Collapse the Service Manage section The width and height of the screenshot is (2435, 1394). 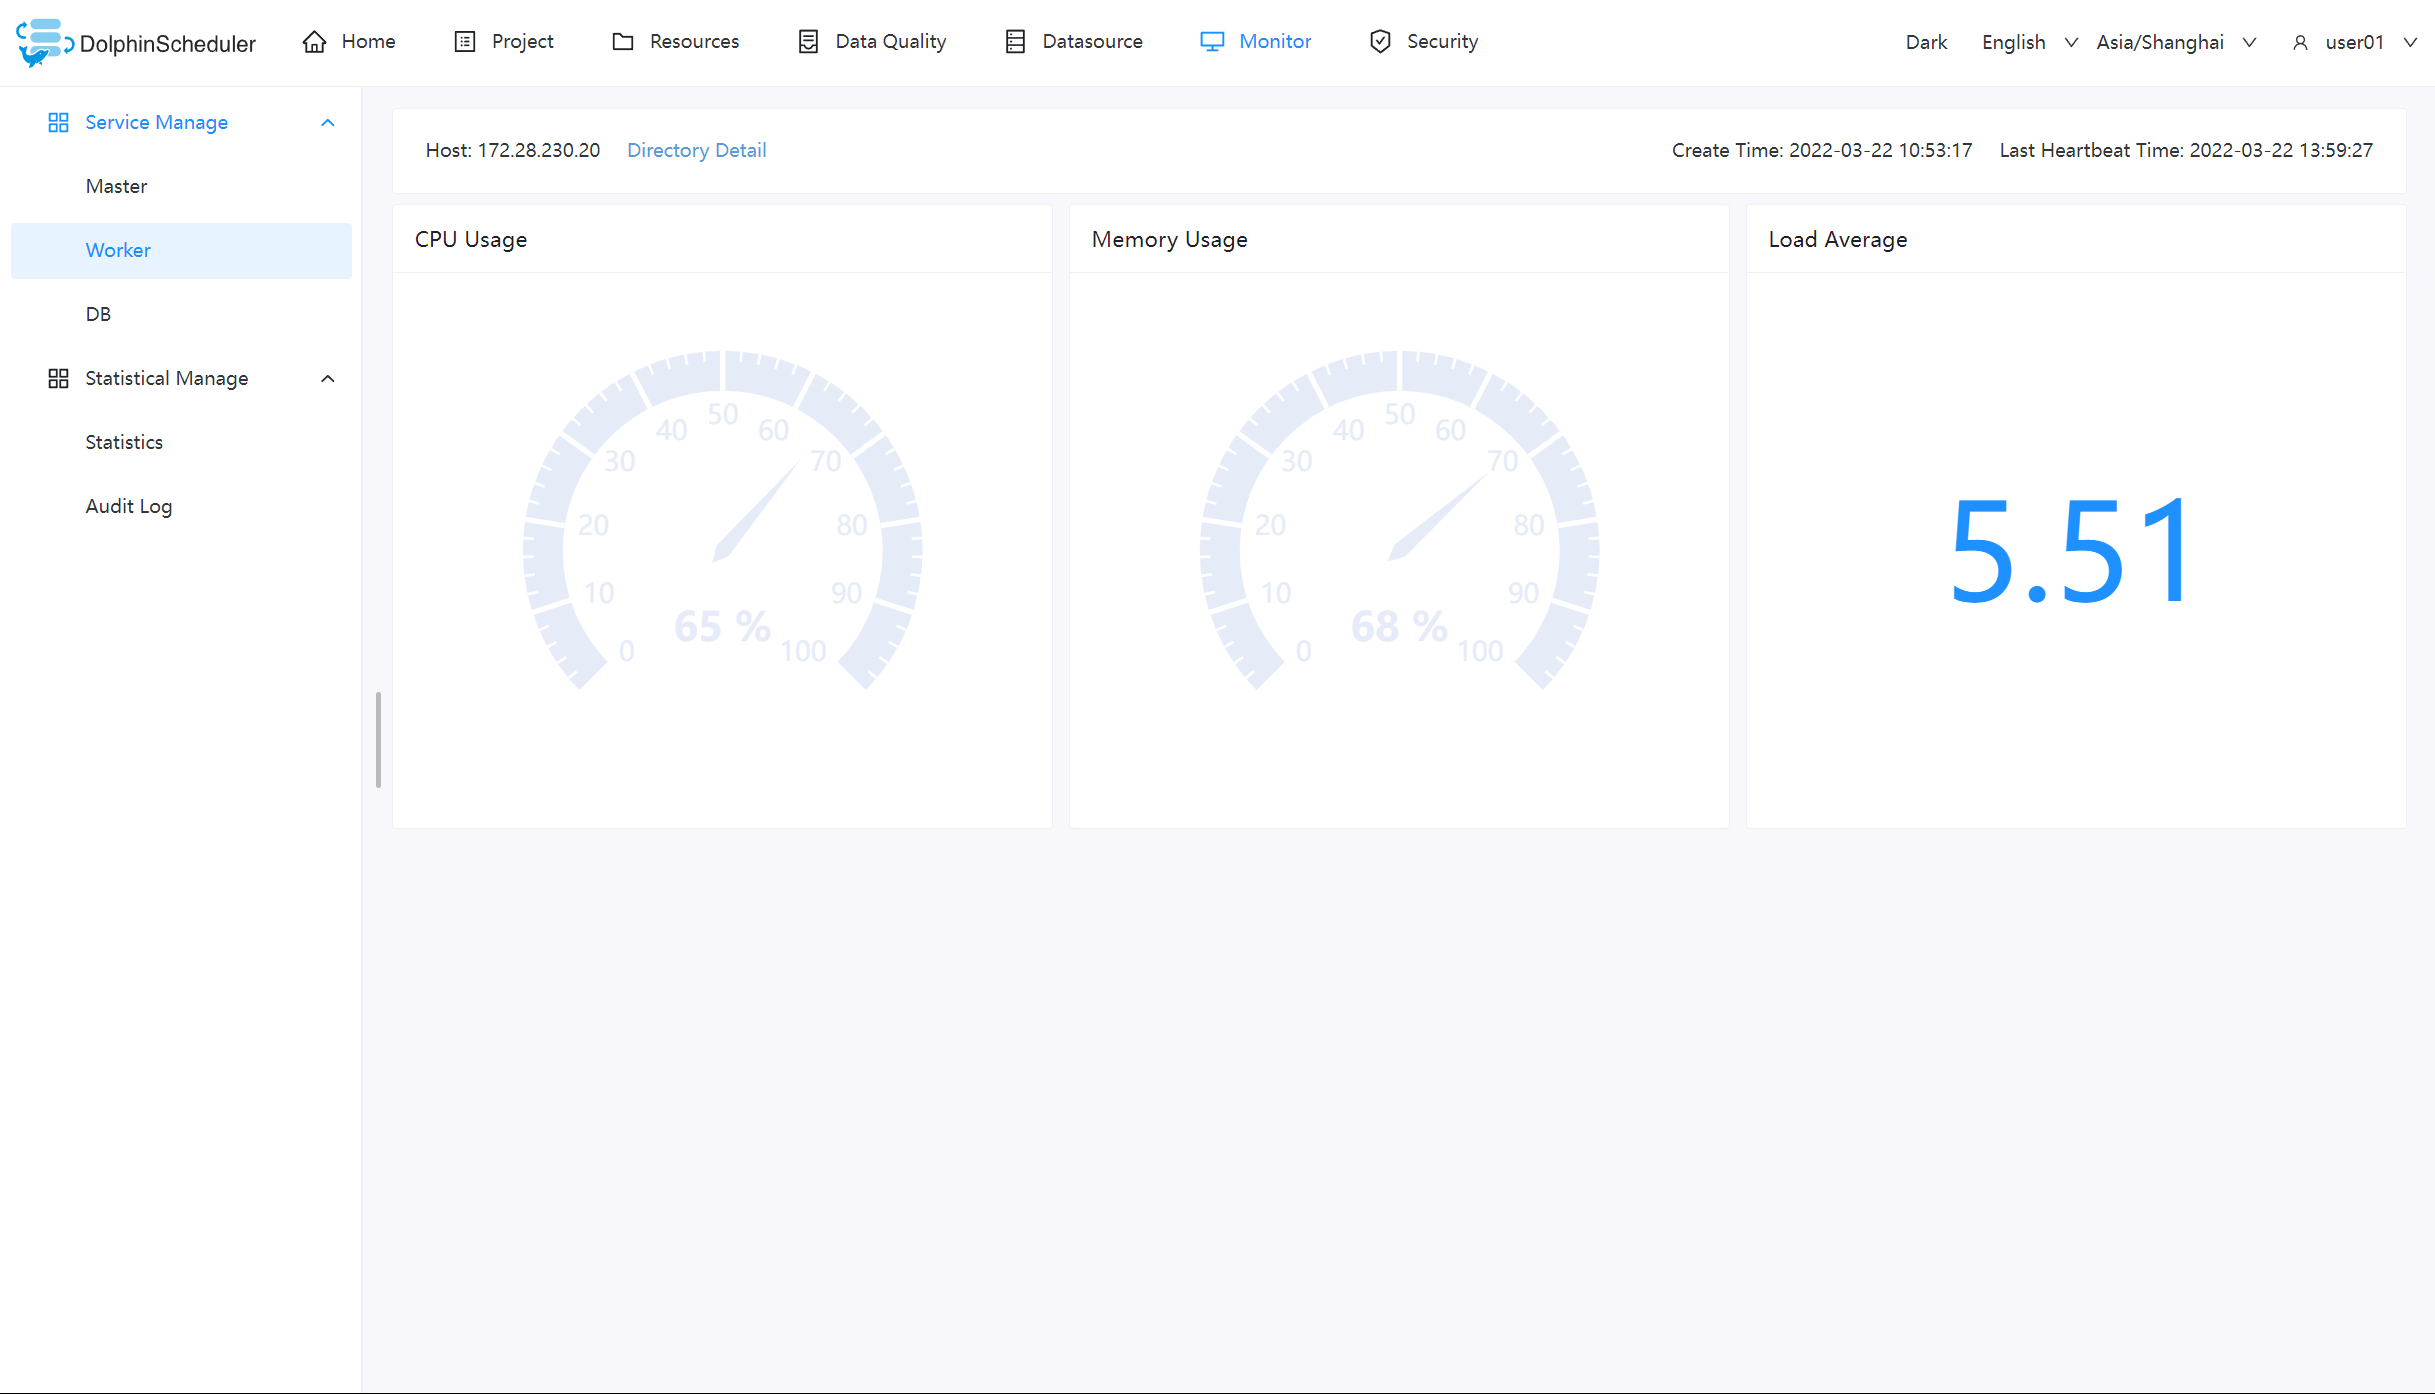tap(327, 122)
